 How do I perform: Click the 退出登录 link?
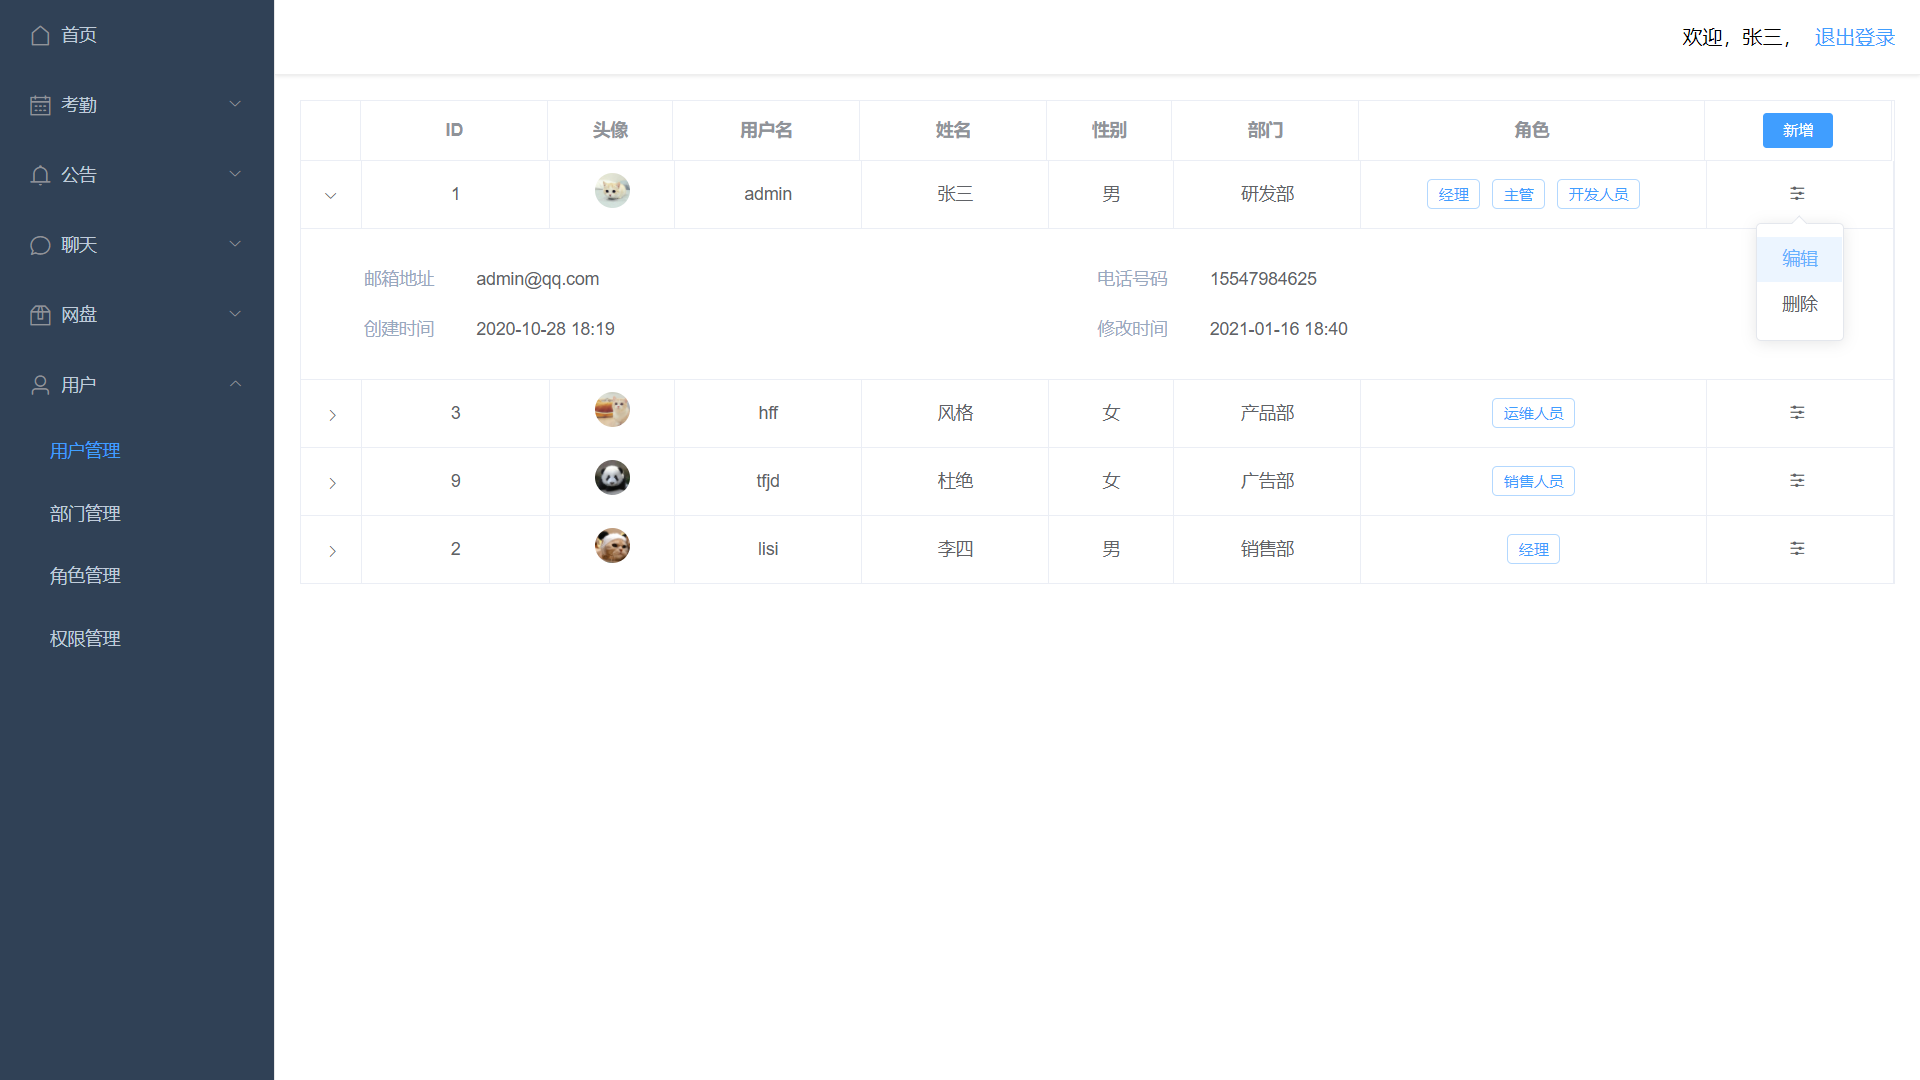click(x=1854, y=37)
